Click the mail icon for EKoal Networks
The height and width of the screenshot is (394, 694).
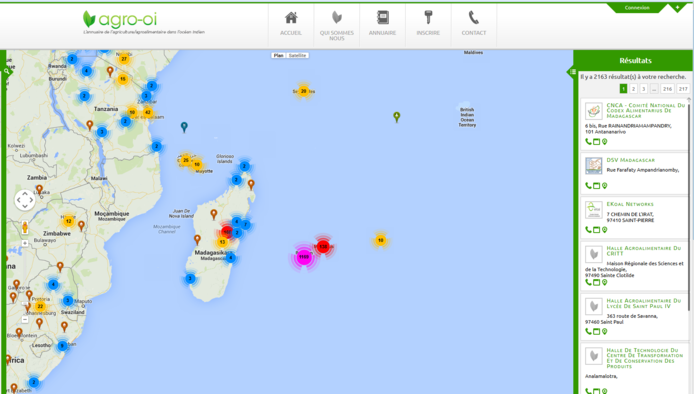tap(596, 229)
